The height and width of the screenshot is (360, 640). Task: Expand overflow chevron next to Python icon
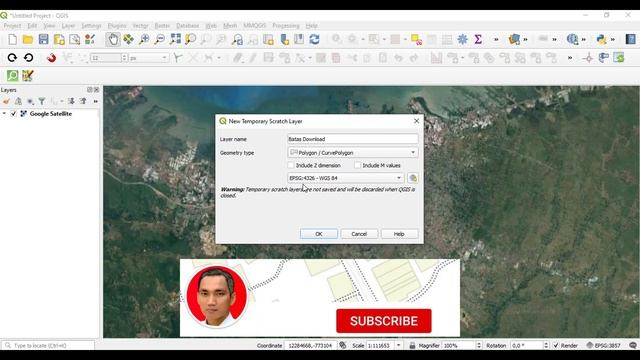[x=613, y=40]
